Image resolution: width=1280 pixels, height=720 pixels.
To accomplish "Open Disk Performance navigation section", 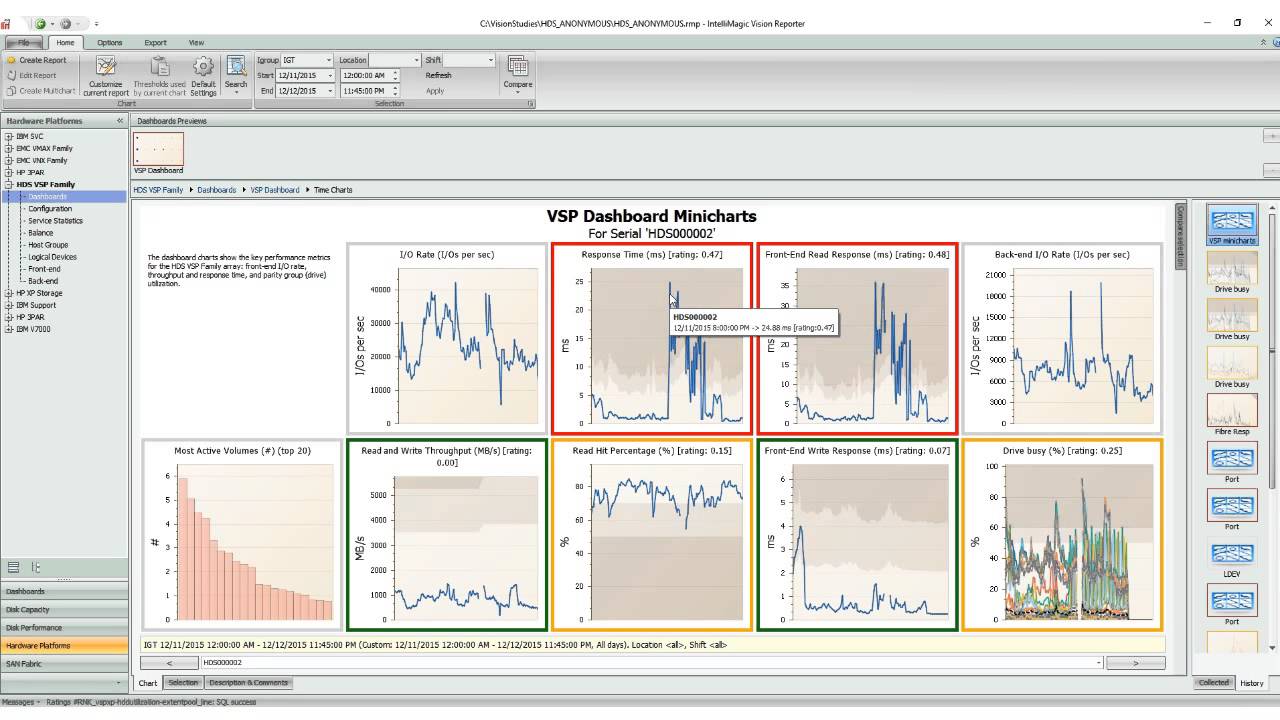I will (64, 627).
